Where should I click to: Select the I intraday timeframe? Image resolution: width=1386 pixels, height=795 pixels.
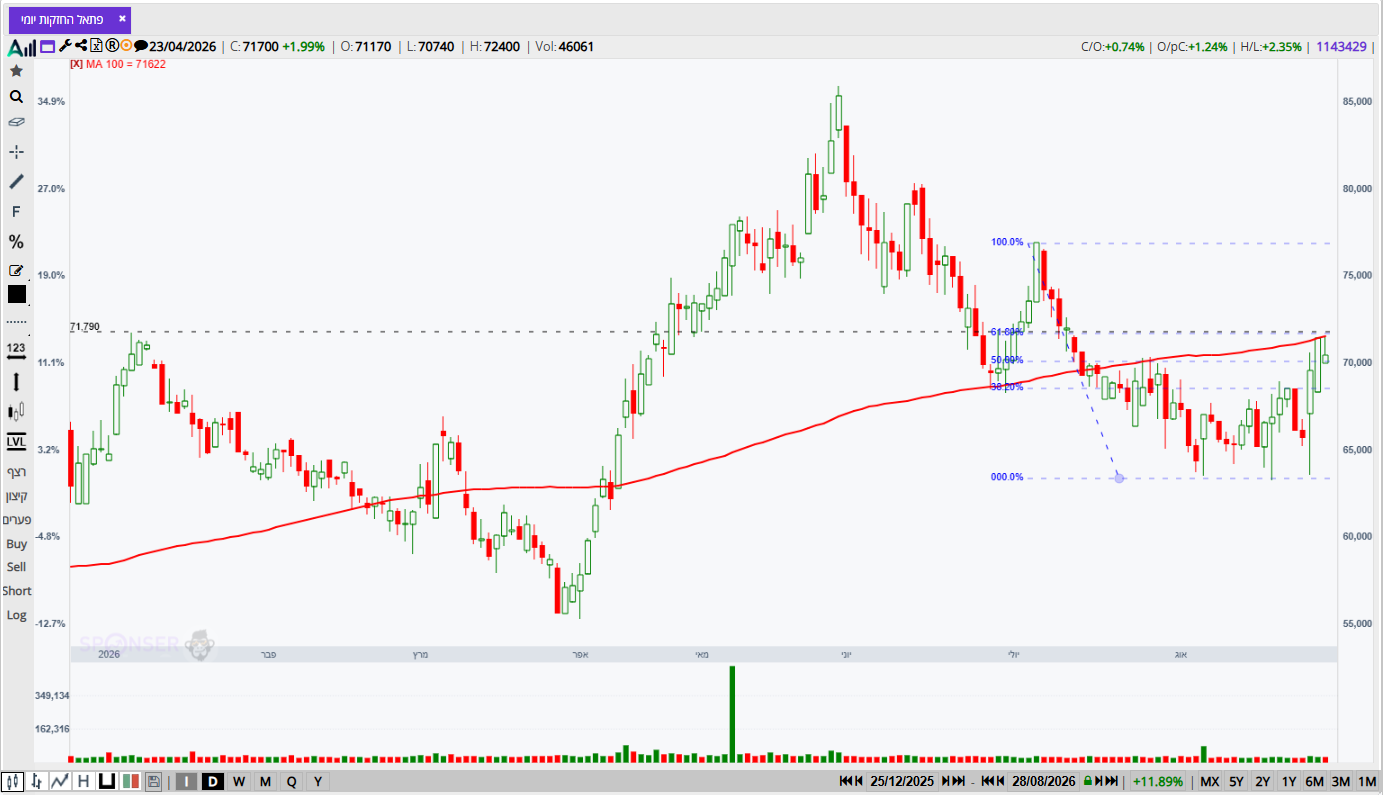point(186,781)
